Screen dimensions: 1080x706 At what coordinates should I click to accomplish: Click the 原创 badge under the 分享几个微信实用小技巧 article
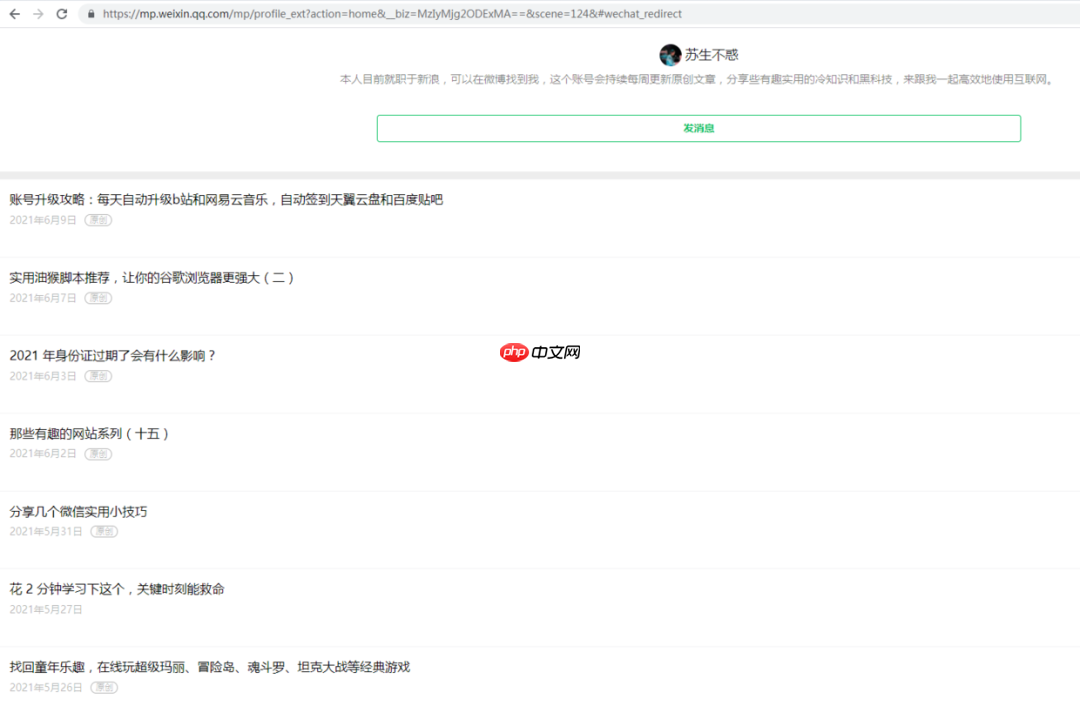(103, 532)
